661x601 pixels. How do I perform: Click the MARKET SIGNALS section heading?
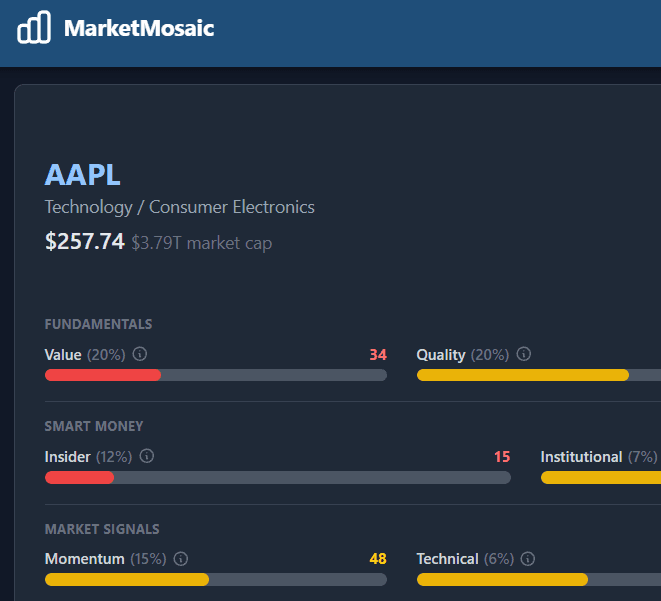102,529
